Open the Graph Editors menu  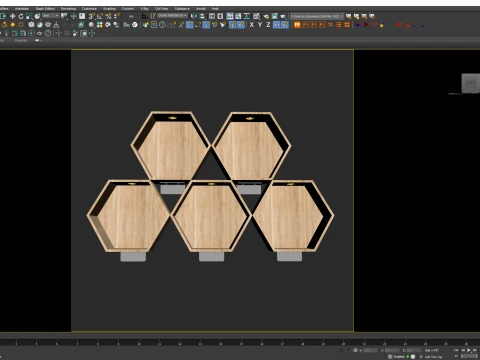pos(45,8)
